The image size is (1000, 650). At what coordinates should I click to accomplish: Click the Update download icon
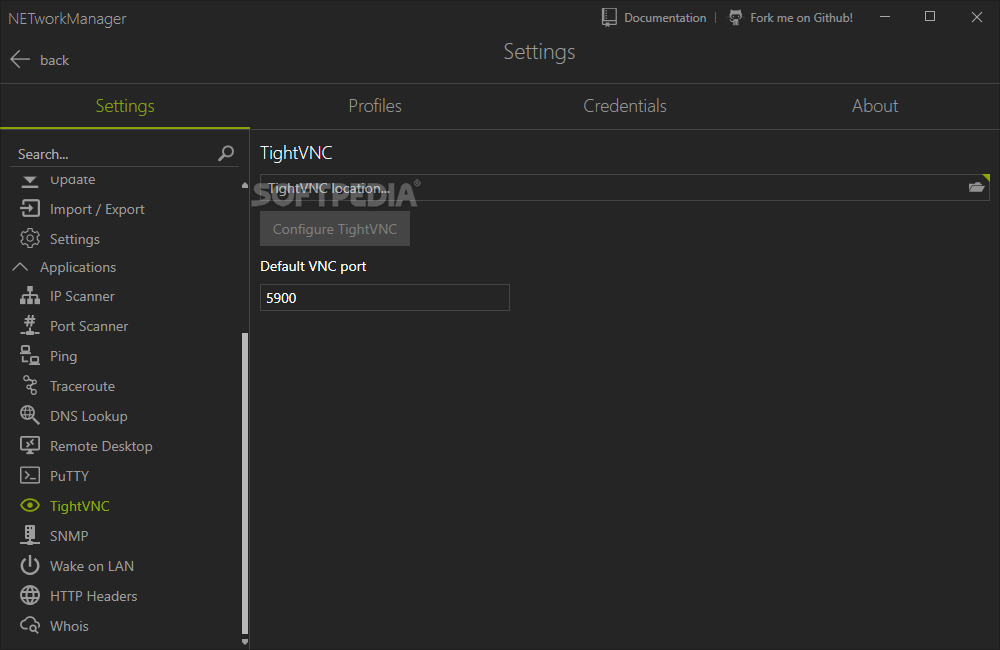29,181
